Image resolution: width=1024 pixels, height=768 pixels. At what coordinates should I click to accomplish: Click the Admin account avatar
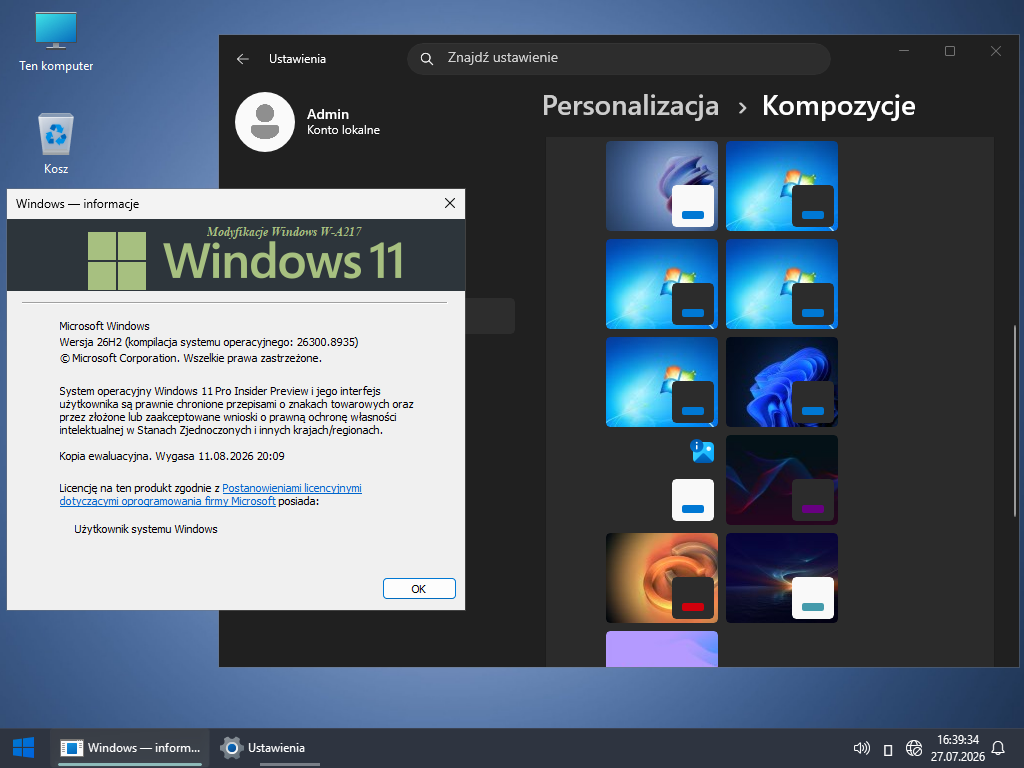click(265, 122)
